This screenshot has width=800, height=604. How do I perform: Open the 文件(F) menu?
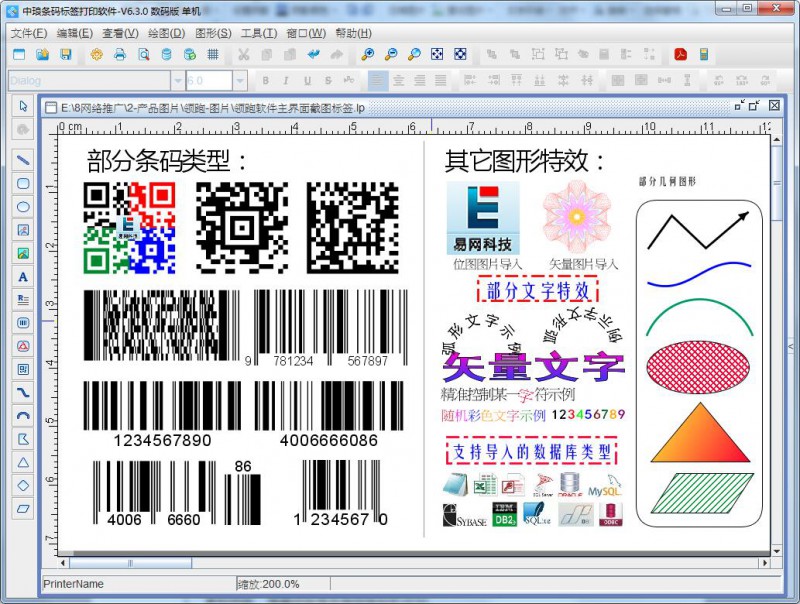29,33
